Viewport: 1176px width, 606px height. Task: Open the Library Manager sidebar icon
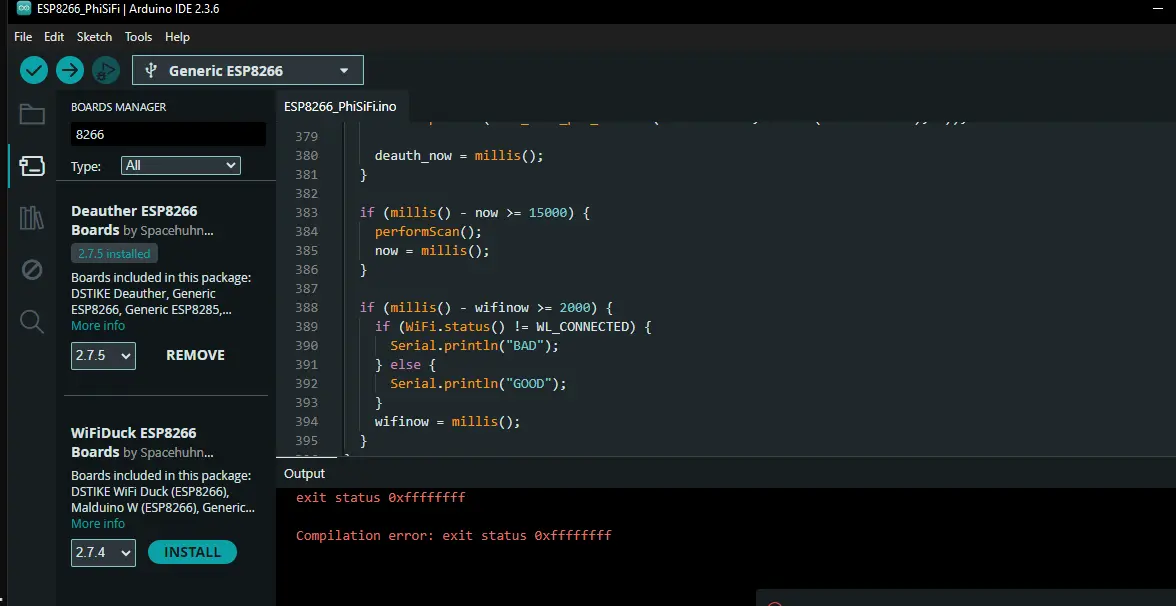[32, 218]
